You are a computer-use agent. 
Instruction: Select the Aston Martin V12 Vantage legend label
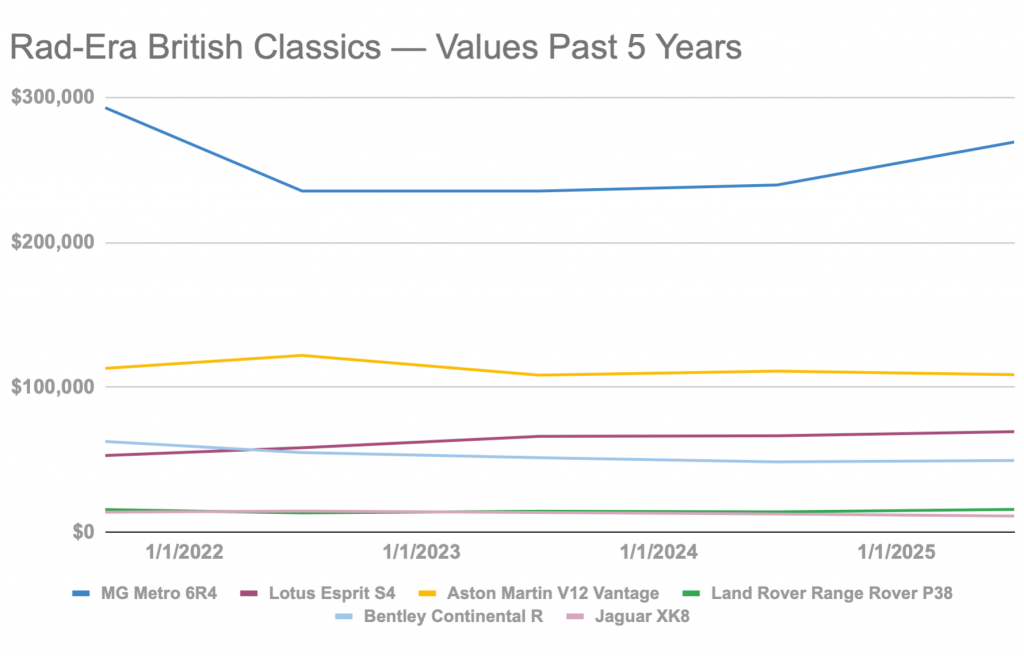click(x=553, y=593)
